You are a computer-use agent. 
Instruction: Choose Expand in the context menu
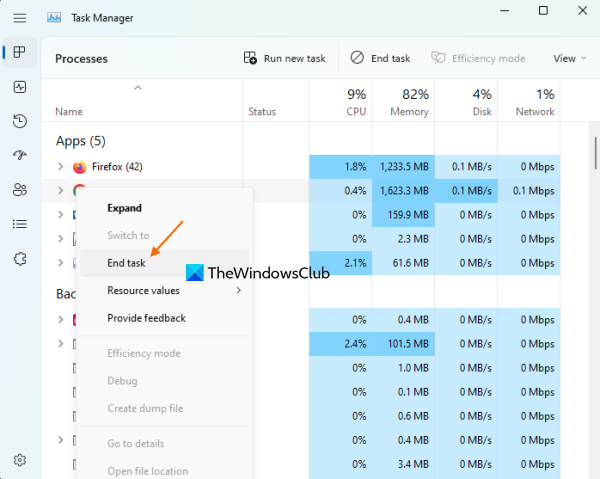tap(165, 208)
